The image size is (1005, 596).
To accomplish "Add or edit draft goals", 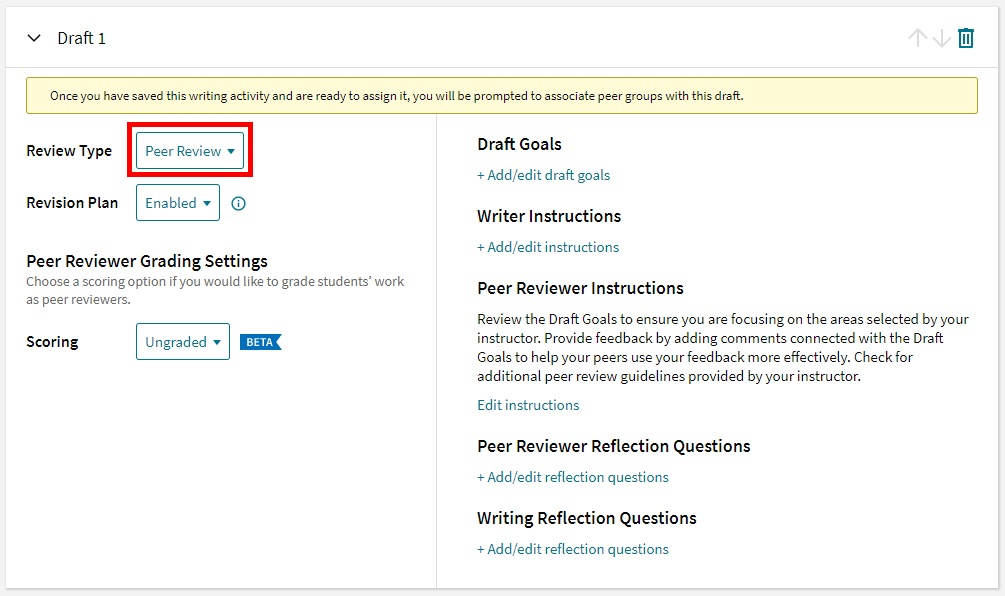I will point(544,175).
